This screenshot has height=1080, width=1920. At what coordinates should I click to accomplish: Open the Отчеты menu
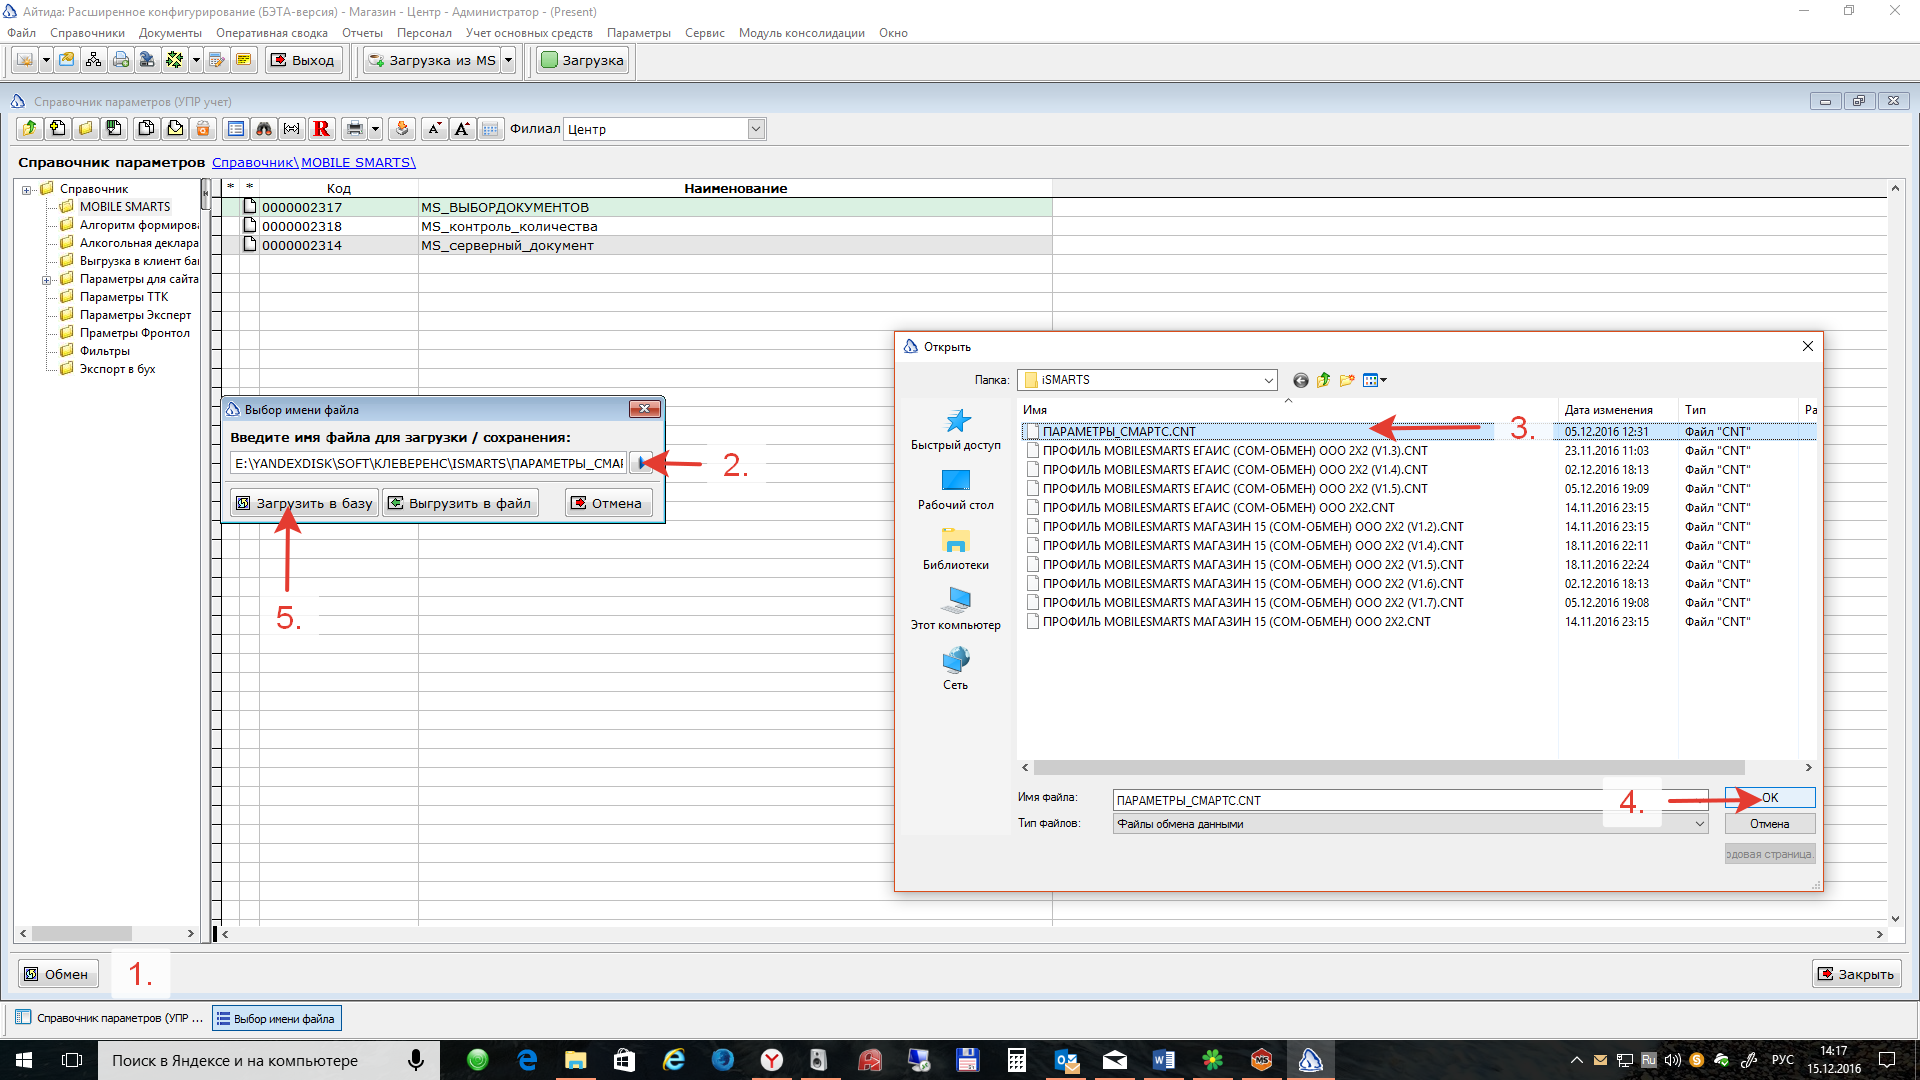coord(362,33)
